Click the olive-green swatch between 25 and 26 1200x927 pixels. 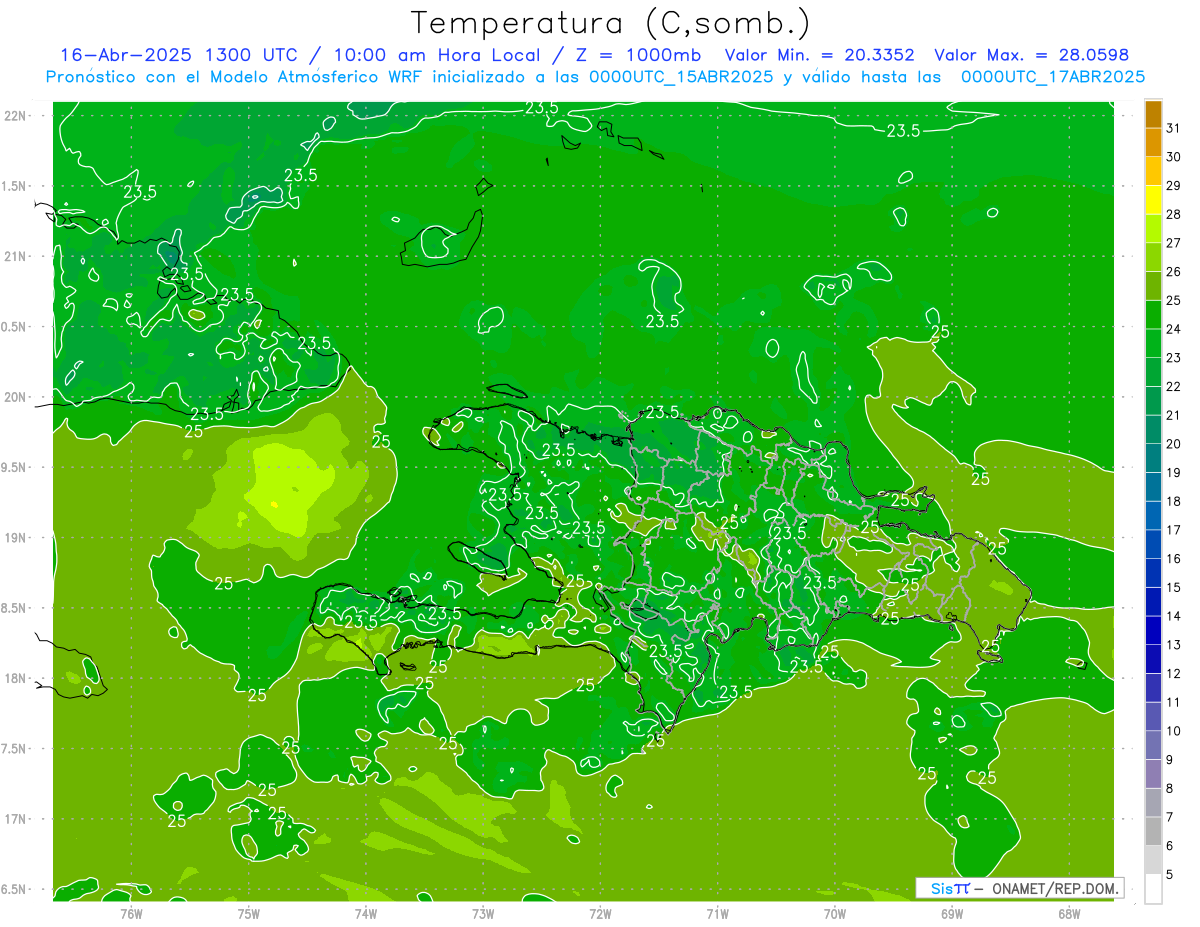[x=1154, y=286]
